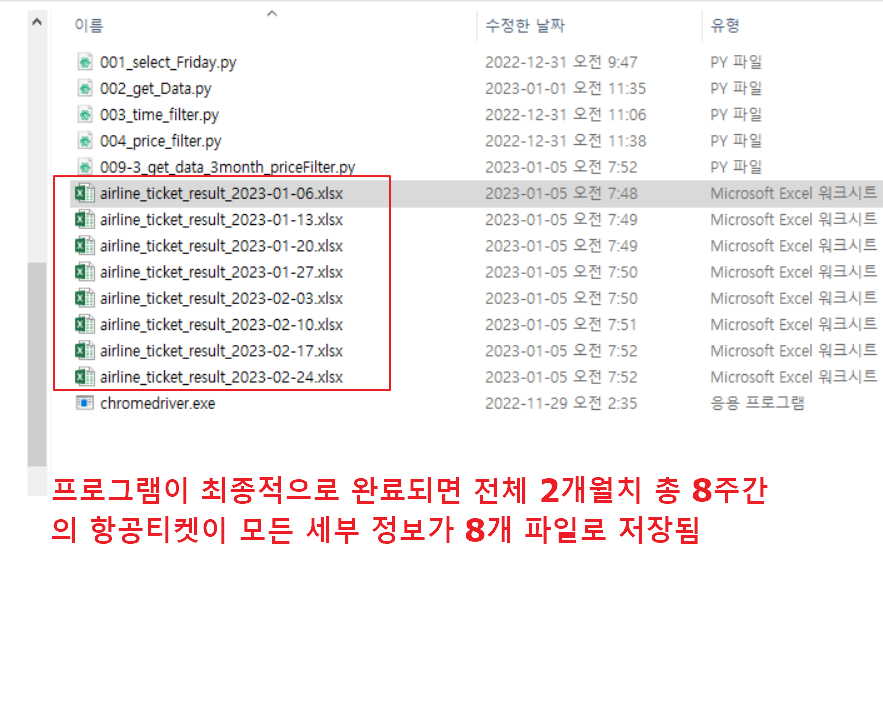Click date 2023-01-05 오전 7:48
The image size is (883, 703).
tap(561, 193)
